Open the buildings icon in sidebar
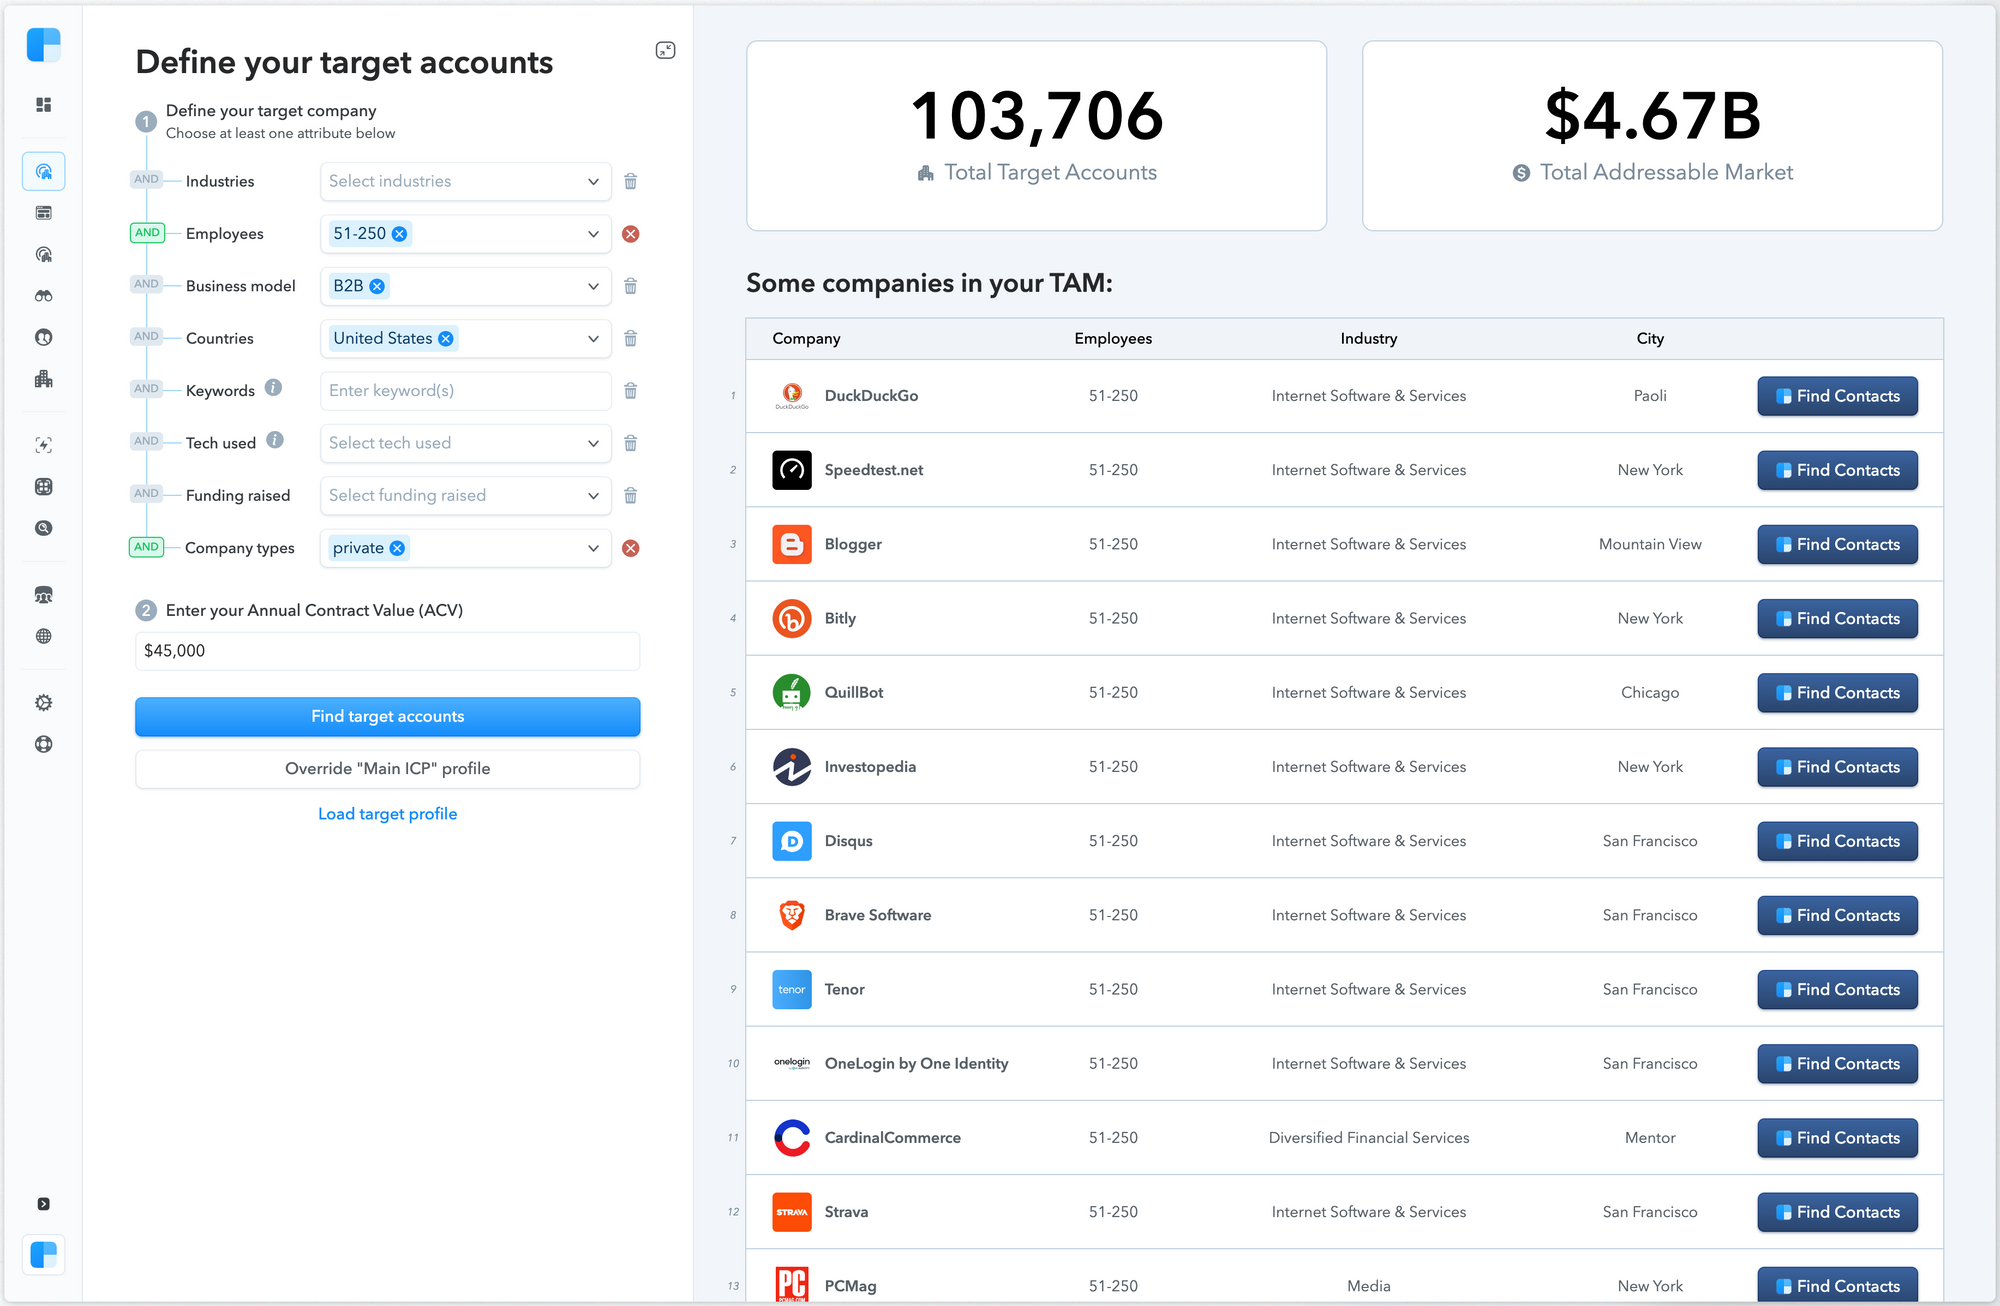The height and width of the screenshot is (1306, 2000). [x=43, y=379]
